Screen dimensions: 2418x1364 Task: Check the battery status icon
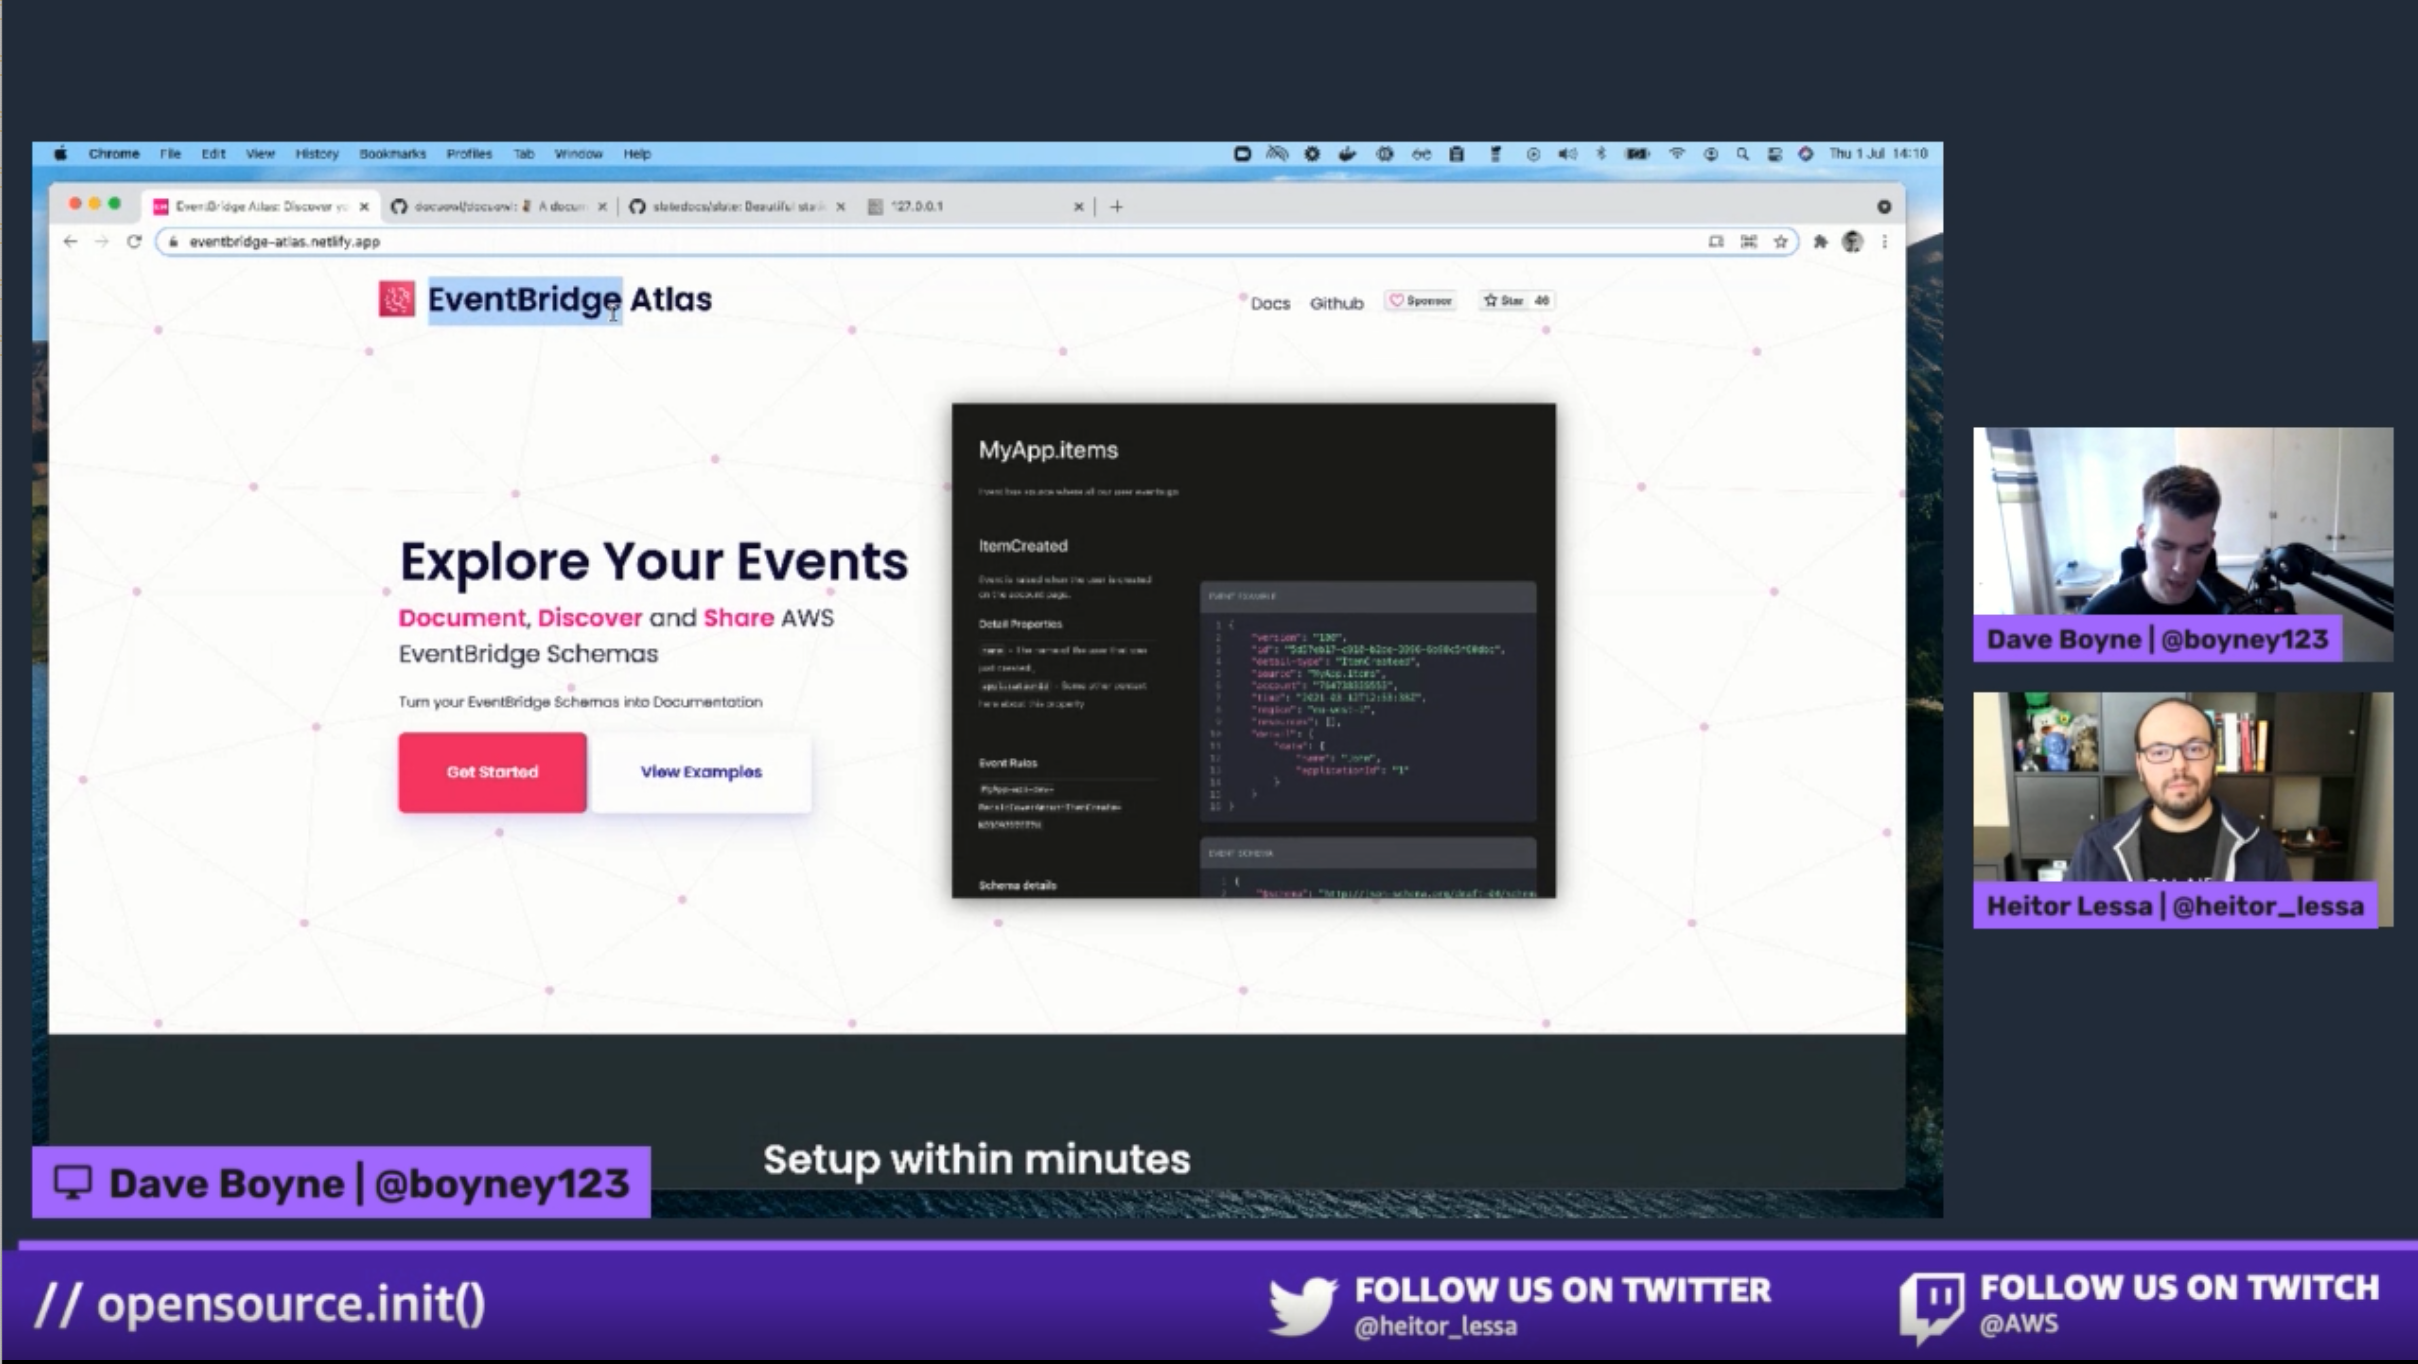click(1637, 154)
